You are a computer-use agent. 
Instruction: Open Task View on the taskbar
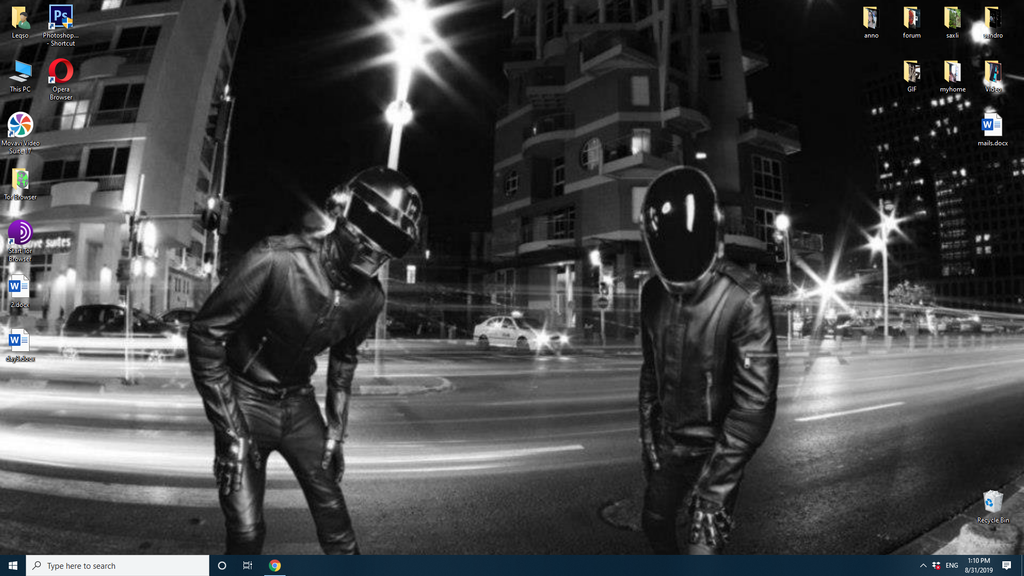tap(248, 566)
